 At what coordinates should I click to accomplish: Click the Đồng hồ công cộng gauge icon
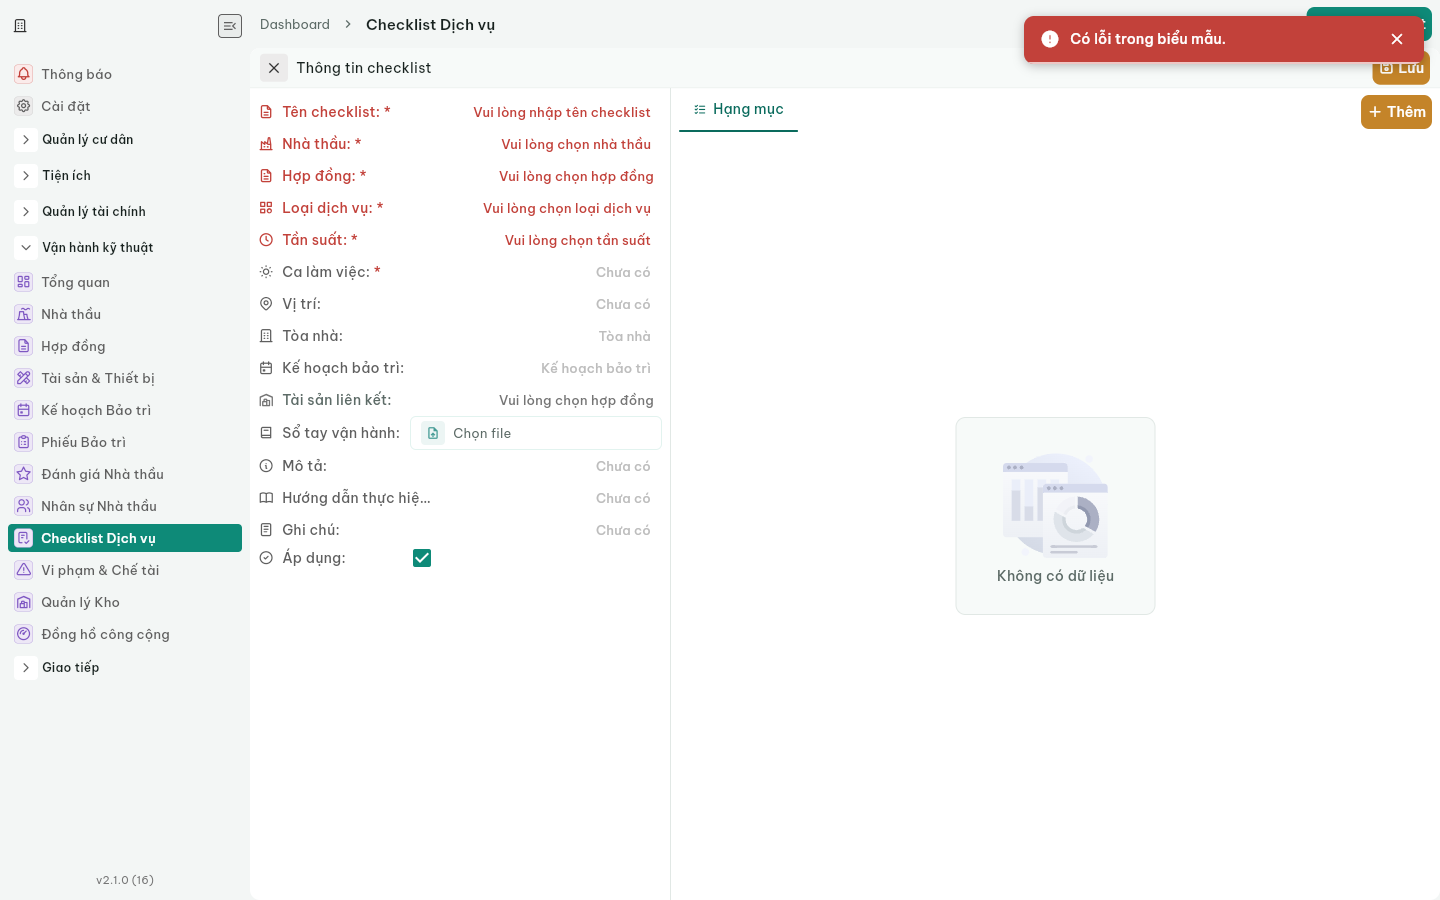pos(24,634)
